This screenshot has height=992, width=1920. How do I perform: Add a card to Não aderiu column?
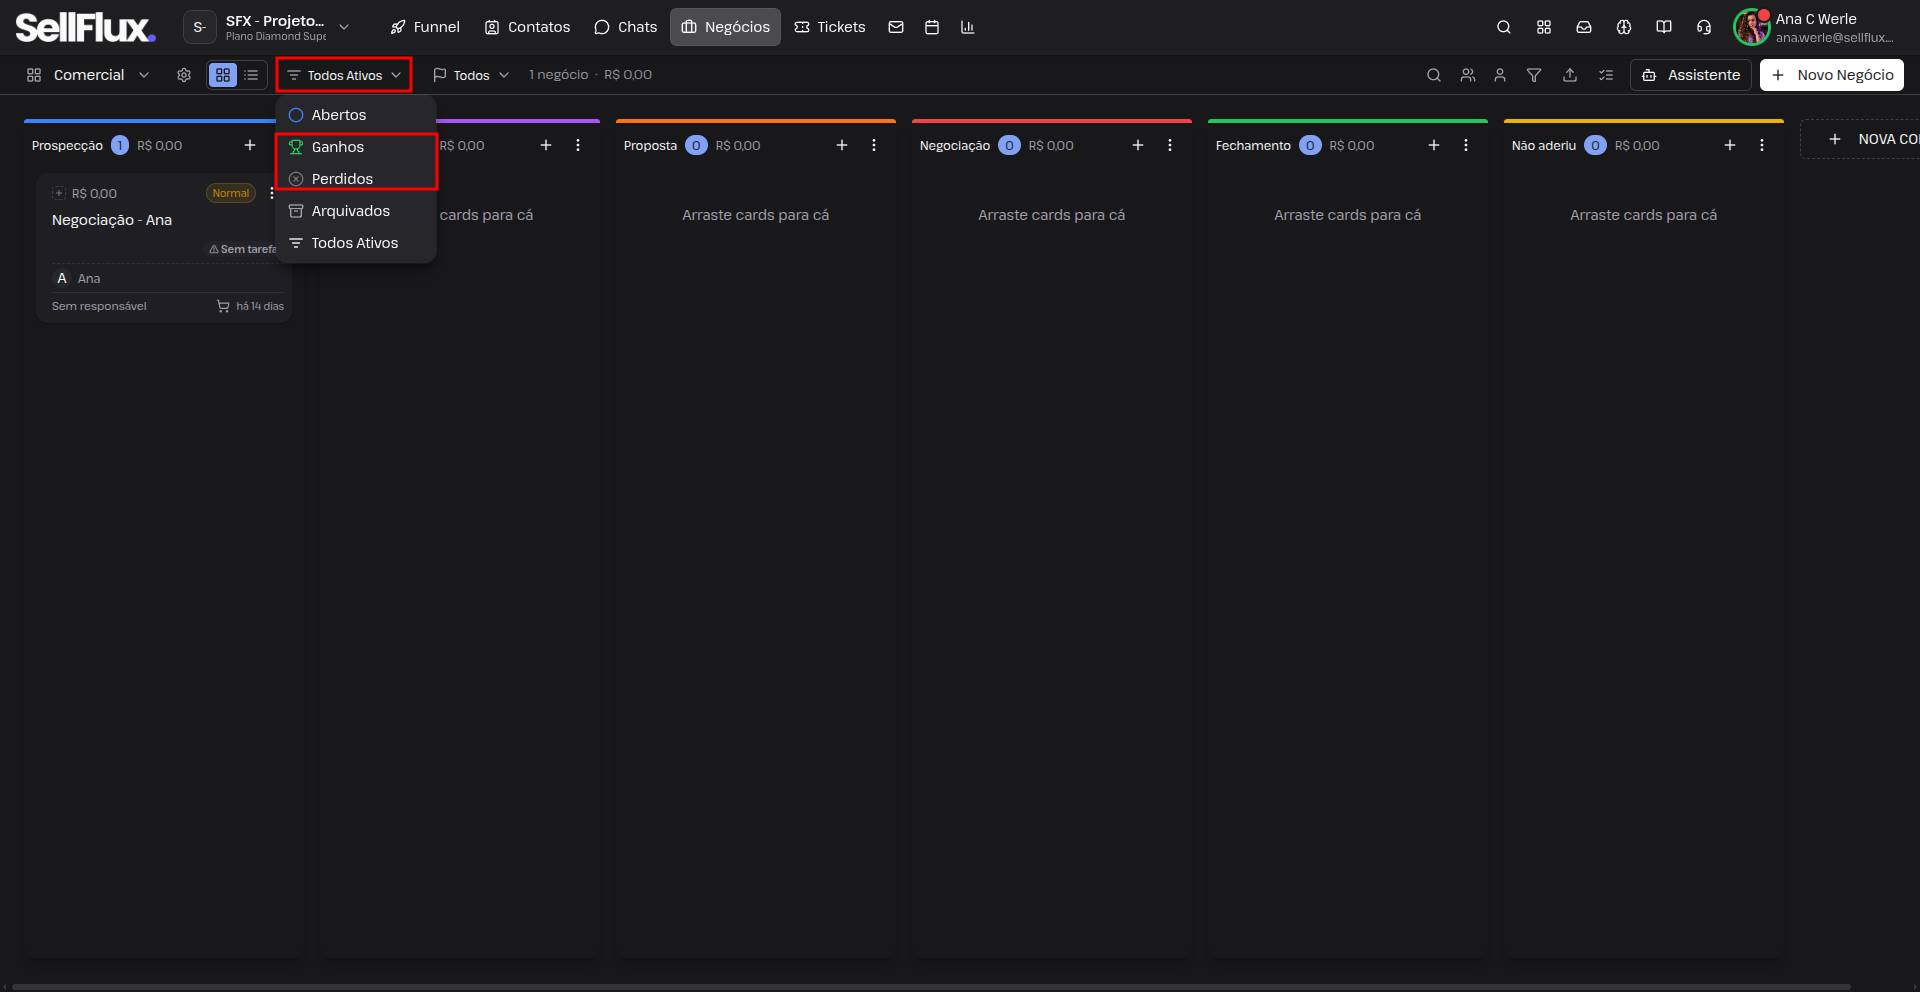click(x=1730, y=145)
